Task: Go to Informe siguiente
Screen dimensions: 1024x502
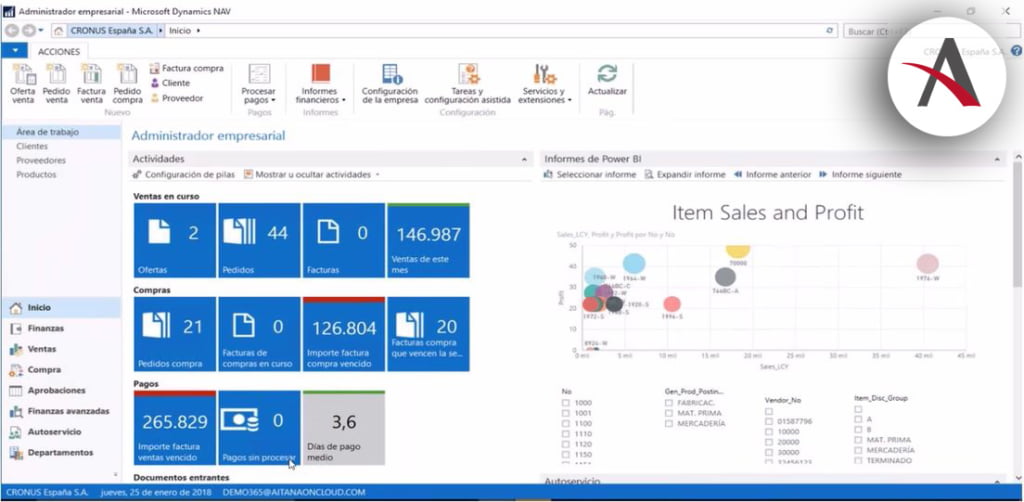Action: 860,175
